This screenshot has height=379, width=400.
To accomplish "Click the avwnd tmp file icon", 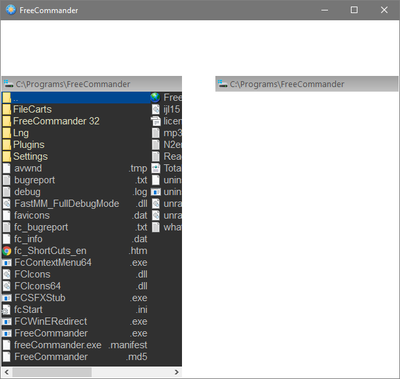I will tap(7, 168).
